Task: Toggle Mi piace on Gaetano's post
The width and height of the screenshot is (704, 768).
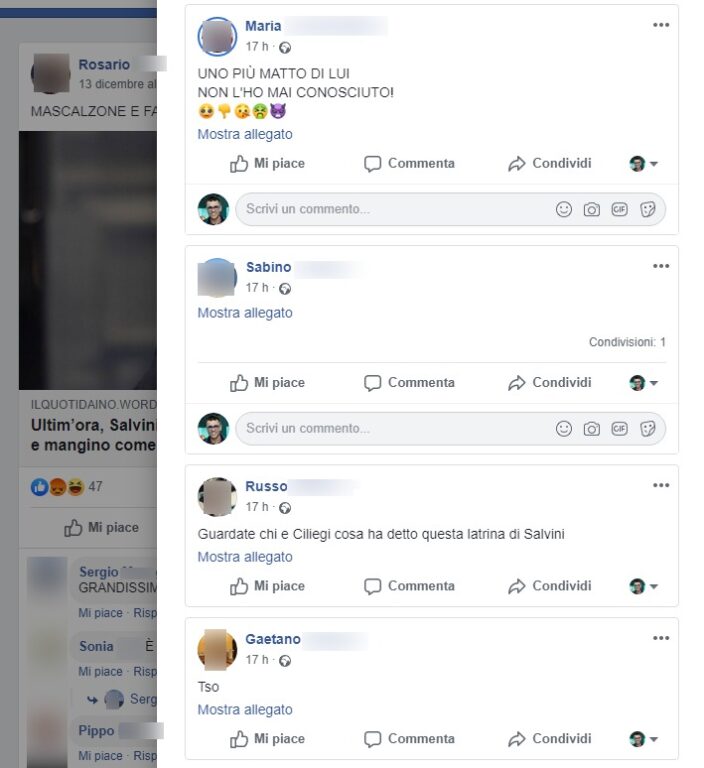Action: (x=267, y=739)
